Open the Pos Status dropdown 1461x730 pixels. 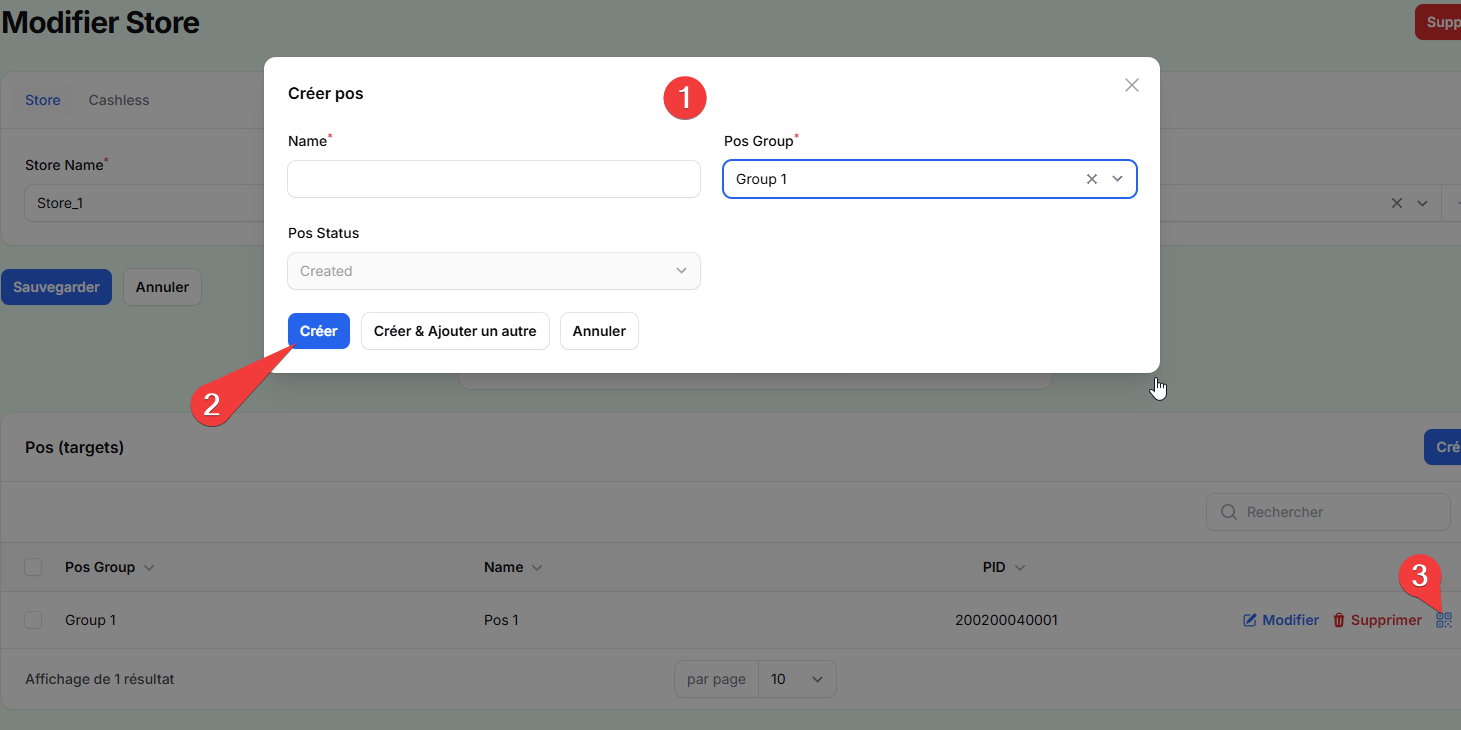click(494, 271)
